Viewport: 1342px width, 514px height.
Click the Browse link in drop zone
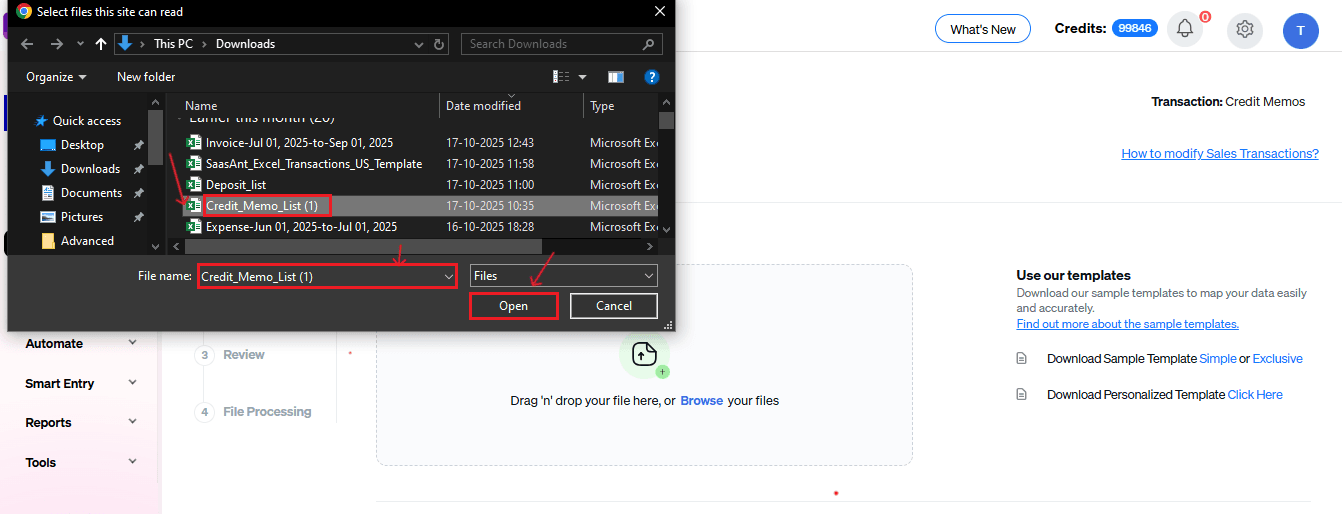[x=701, y=401]
